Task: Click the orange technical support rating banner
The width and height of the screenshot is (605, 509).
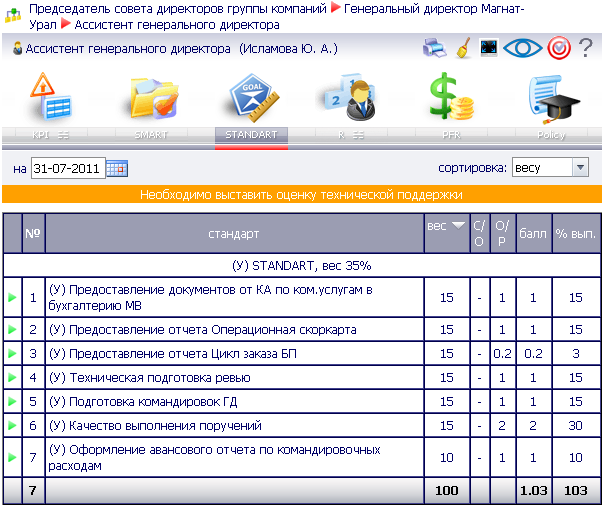Action: click(x=302, y=194)
